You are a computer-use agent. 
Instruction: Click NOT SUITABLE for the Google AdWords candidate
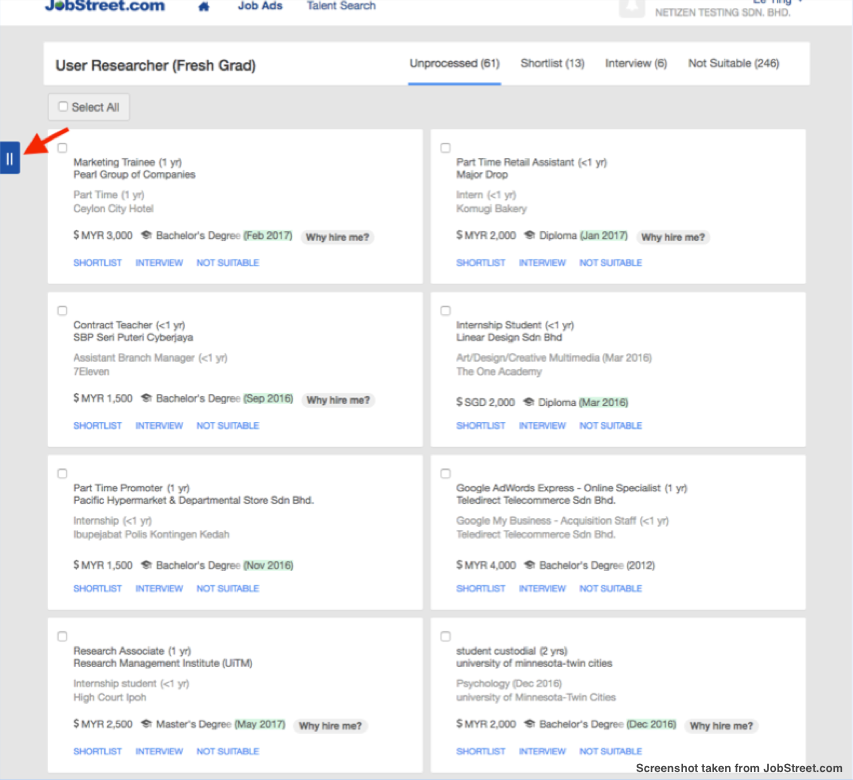pos(610,588)
